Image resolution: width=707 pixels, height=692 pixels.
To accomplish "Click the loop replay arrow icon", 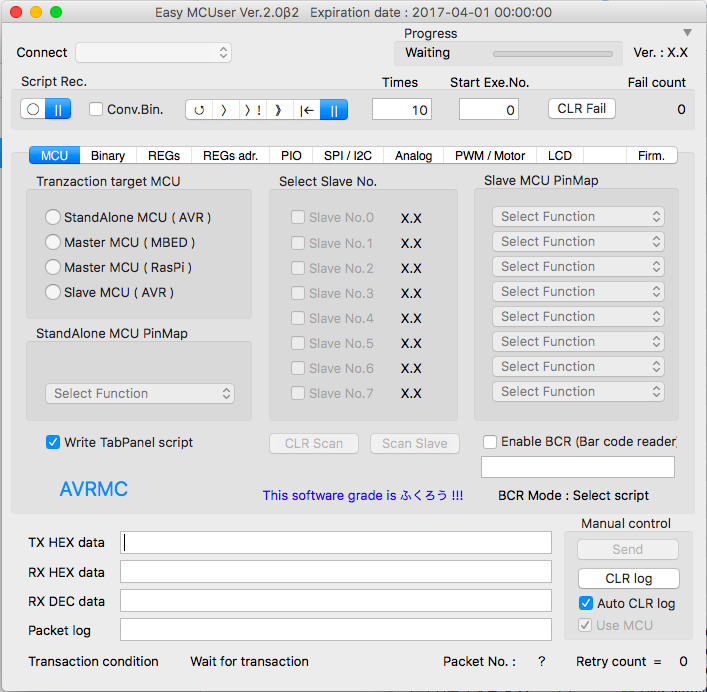I will pos(199,110).
